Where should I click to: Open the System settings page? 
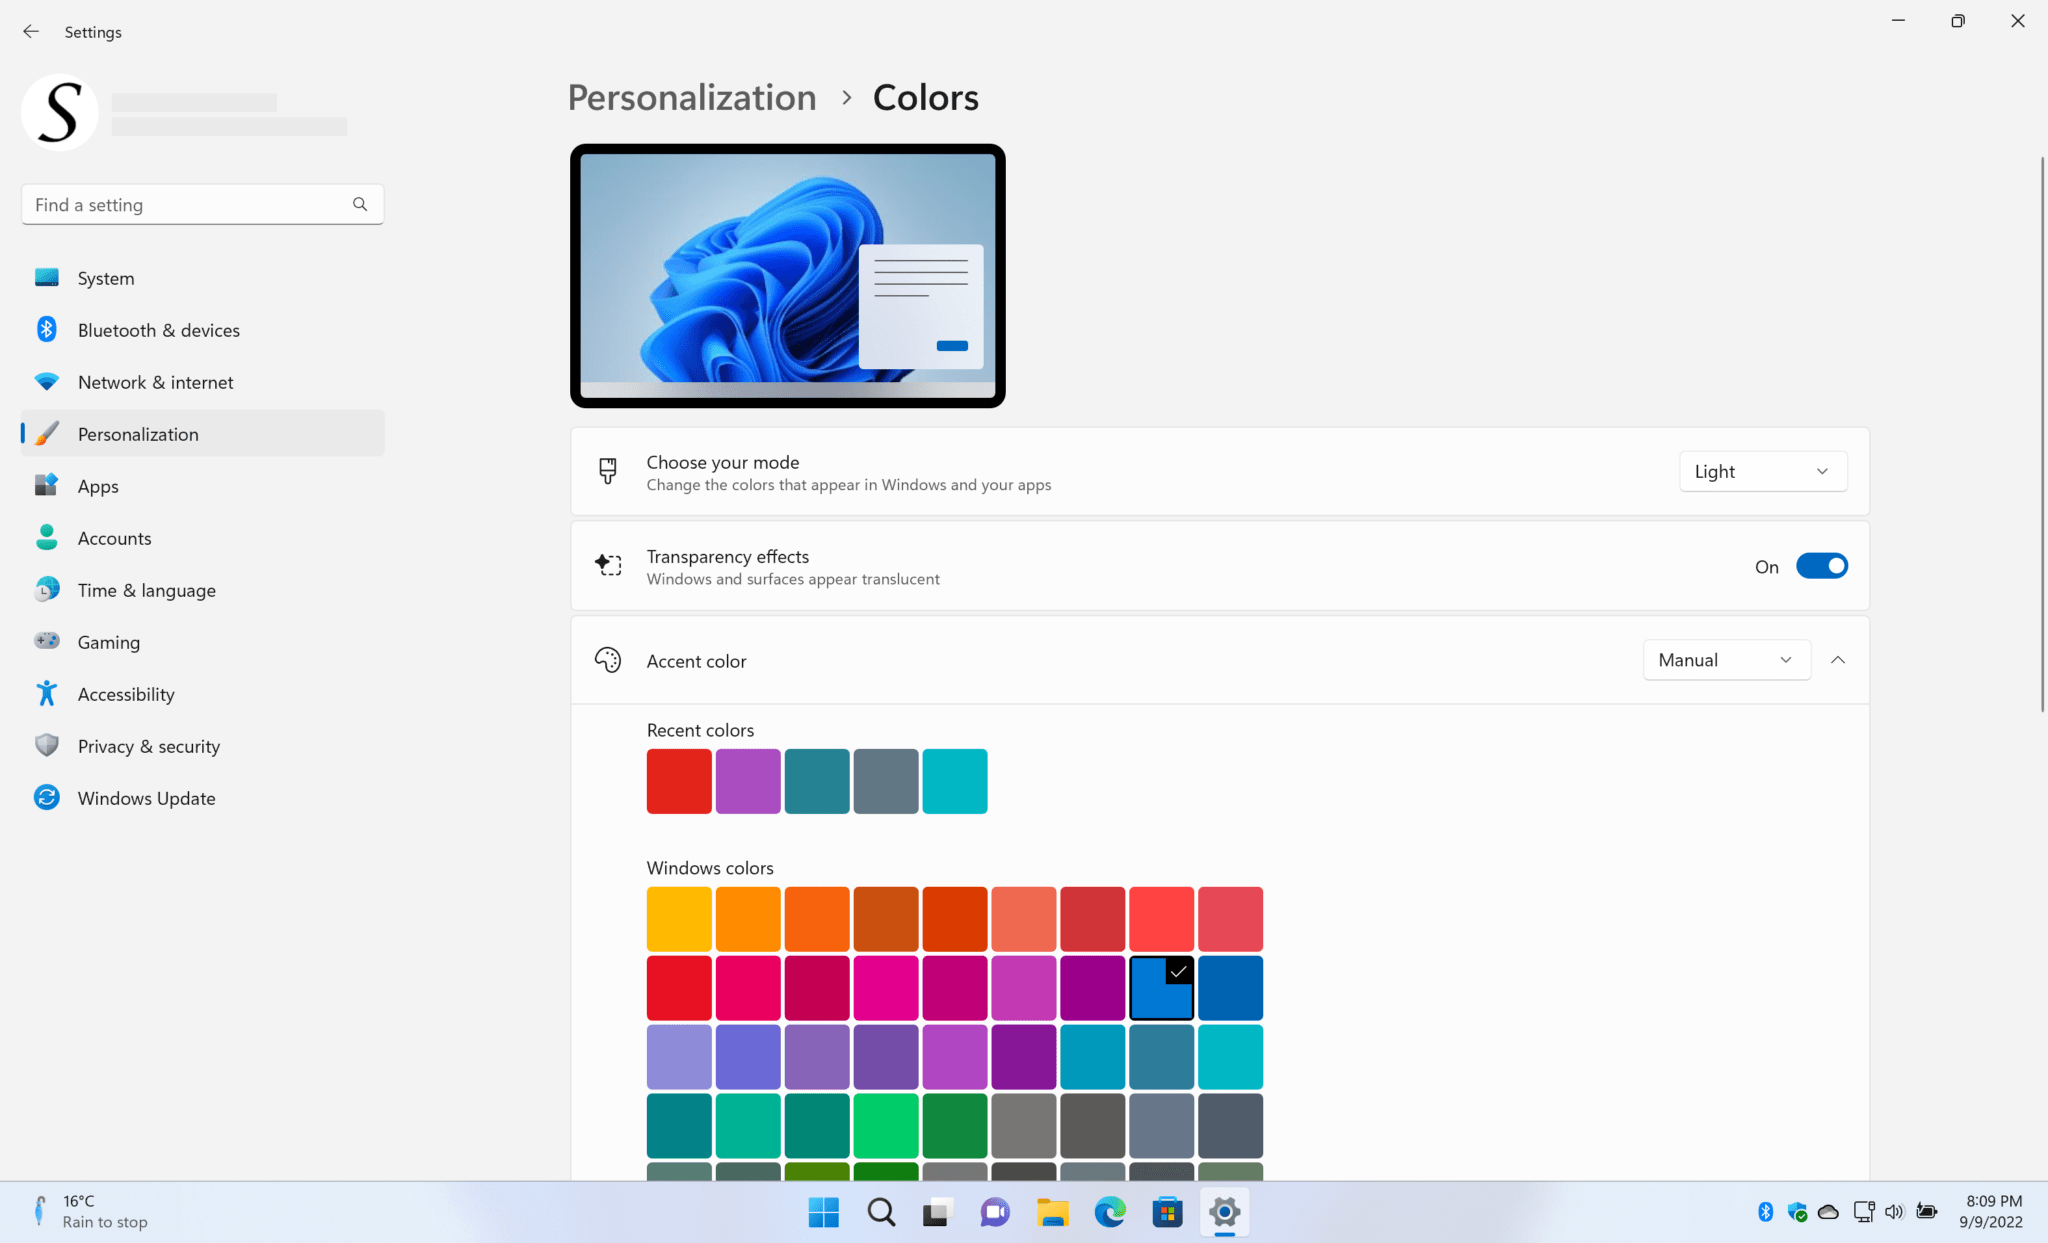[105, 278]
